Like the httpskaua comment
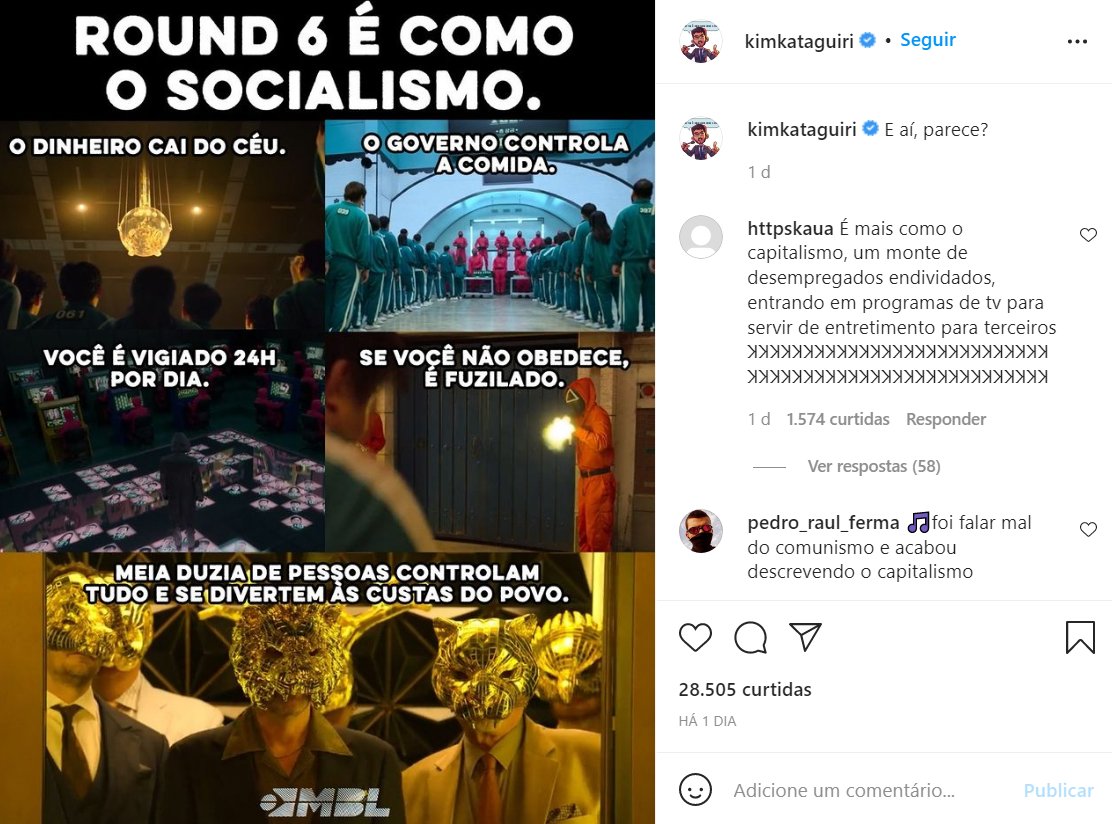 tap(1088, 235)
